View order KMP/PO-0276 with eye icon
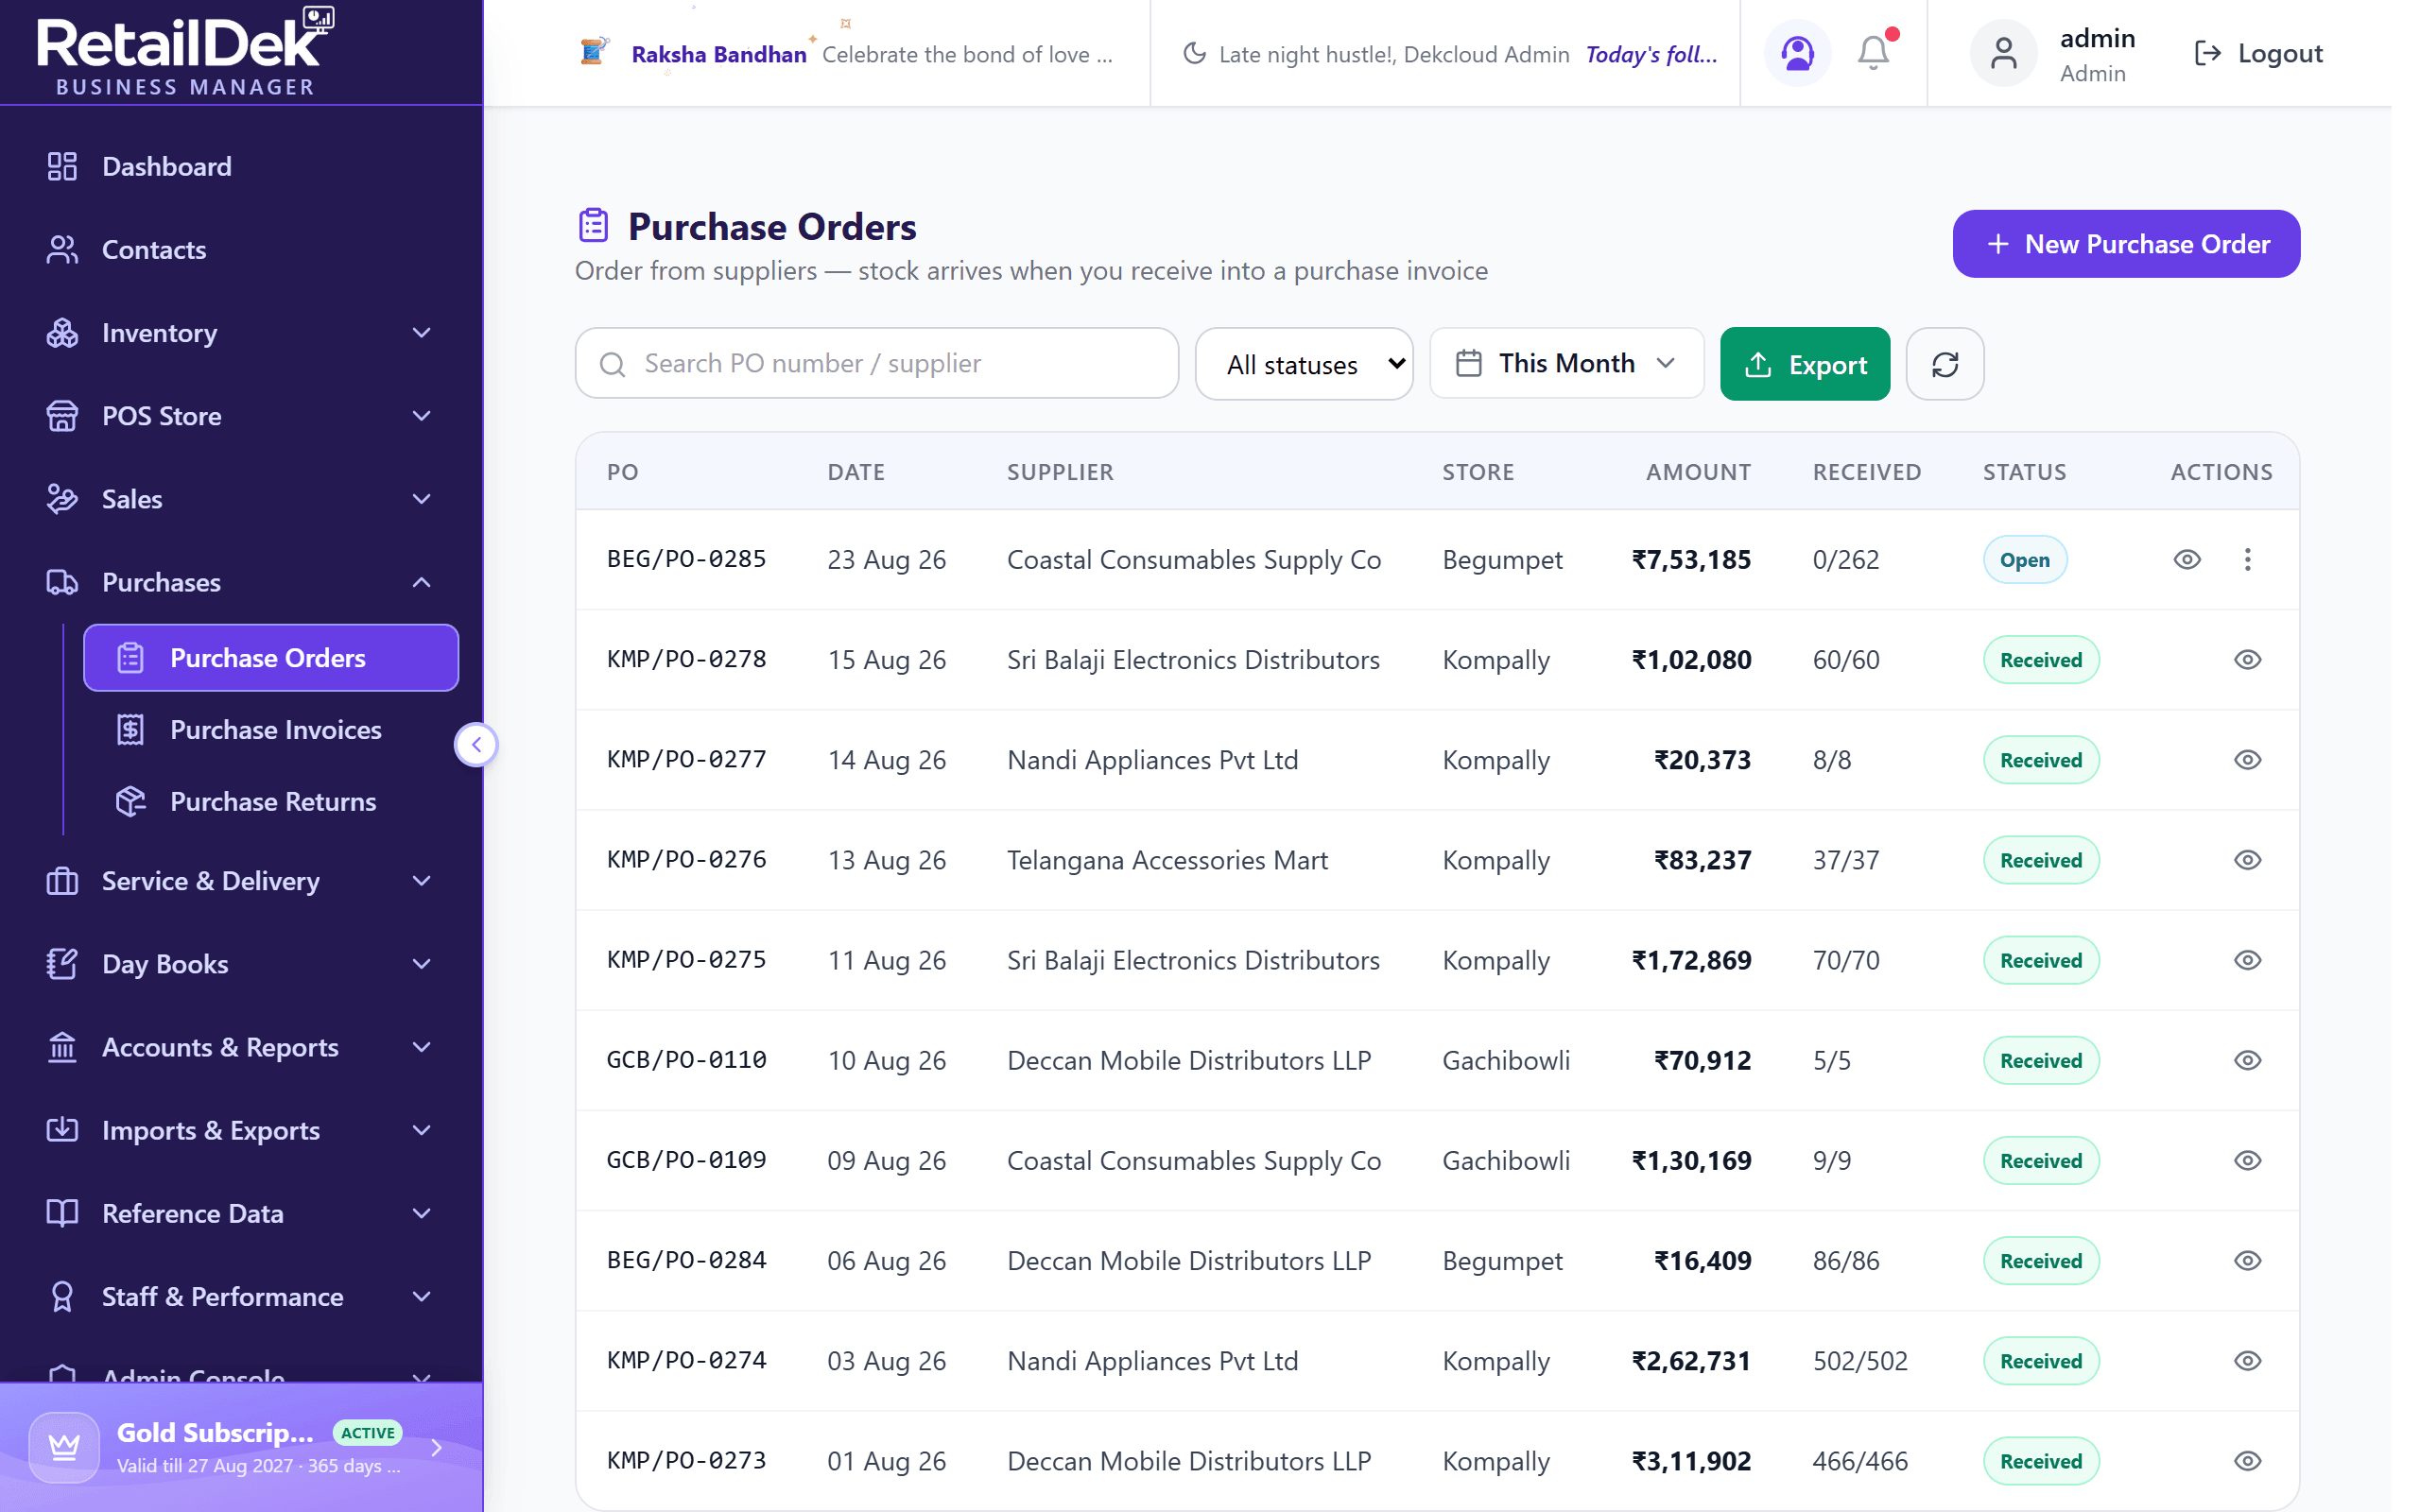This screenshot has width=2420, height=1512. 2247,860
